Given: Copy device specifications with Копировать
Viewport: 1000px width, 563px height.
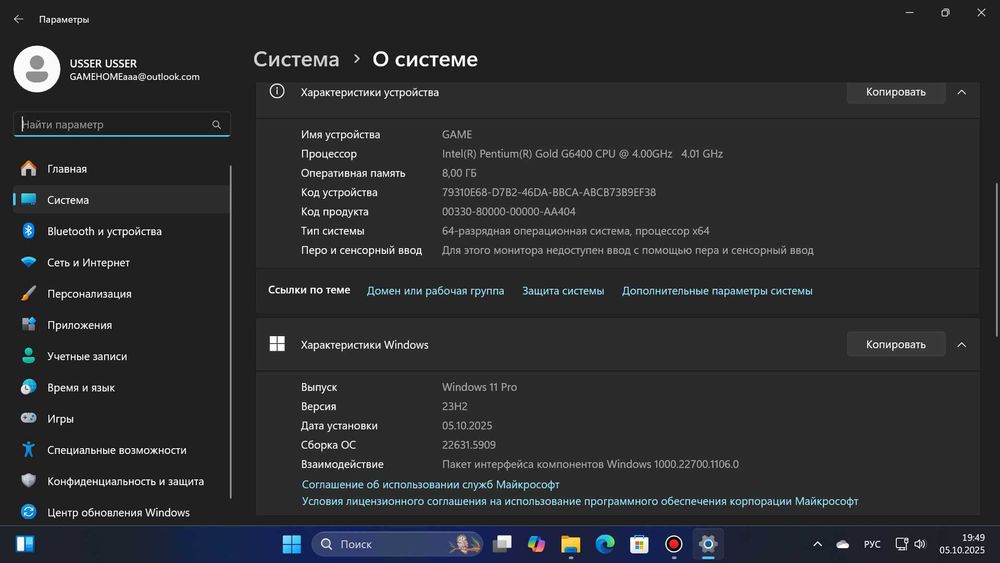Looking at the screenshot, I should click(x=895, y=92).
